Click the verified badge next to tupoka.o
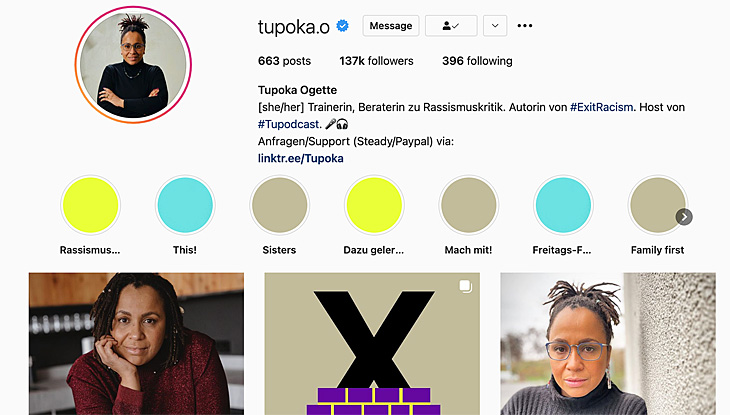730x415 pixels. pyautogui.click(x=343, y=26)
